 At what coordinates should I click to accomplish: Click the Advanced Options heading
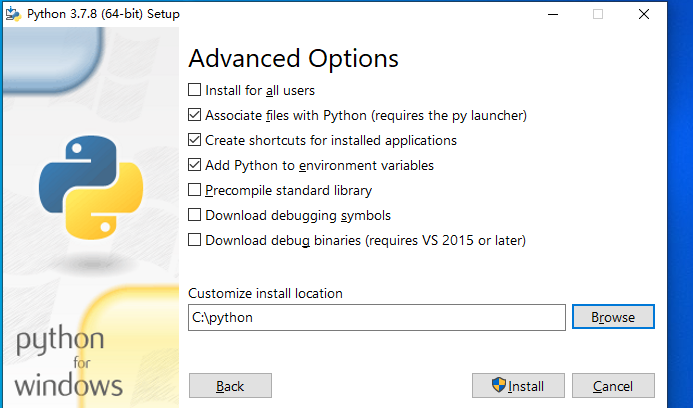tap(293, 58)
